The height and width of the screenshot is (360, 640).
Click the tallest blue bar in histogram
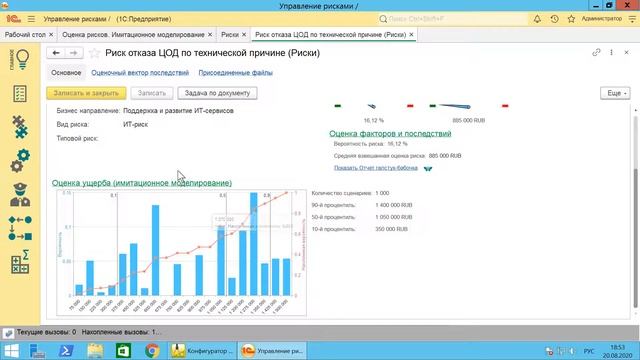tap(253, 244)
